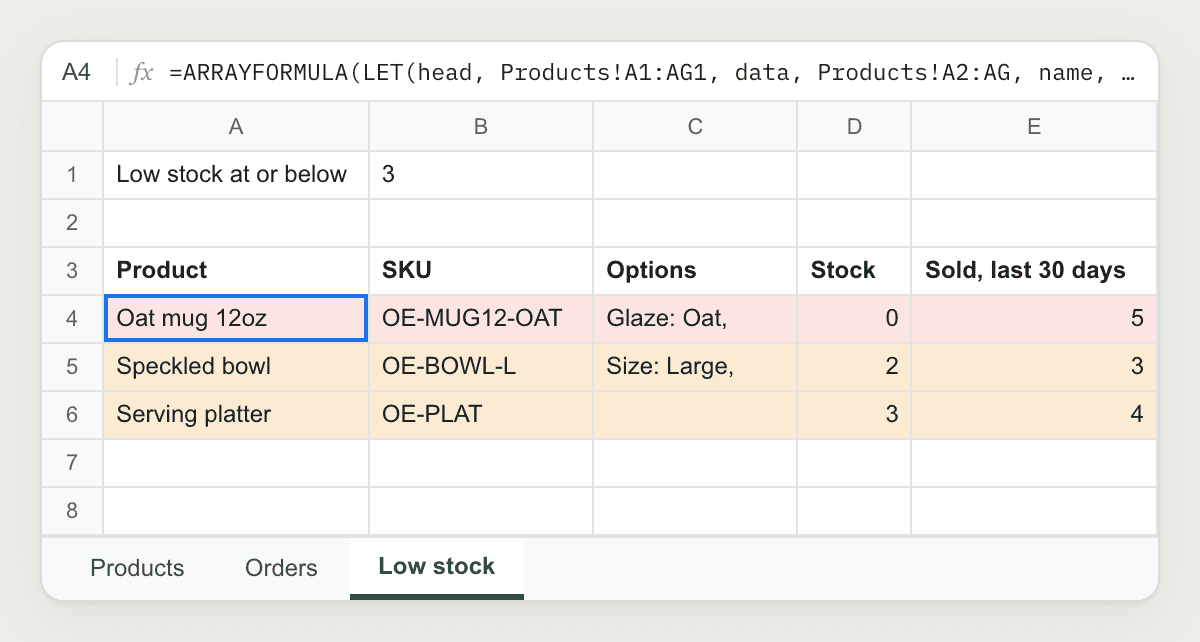The image size is (1200, 642).
Task: Click the 'OE-MUG12-OAT' SKU cell
Action: tap(481, 319)
